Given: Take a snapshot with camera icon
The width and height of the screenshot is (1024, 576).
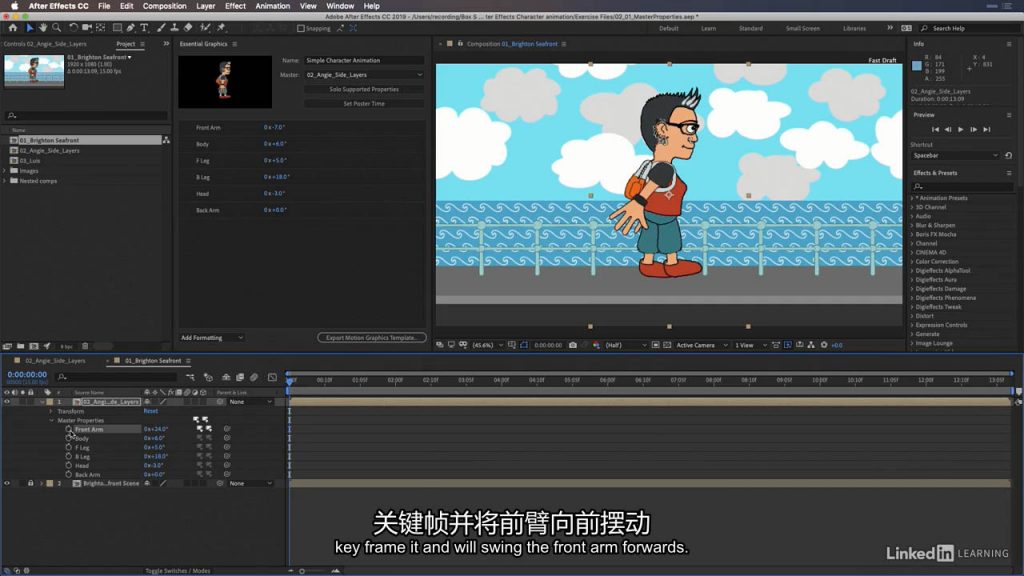Looking at the screenshot, I should coord(573,345).
